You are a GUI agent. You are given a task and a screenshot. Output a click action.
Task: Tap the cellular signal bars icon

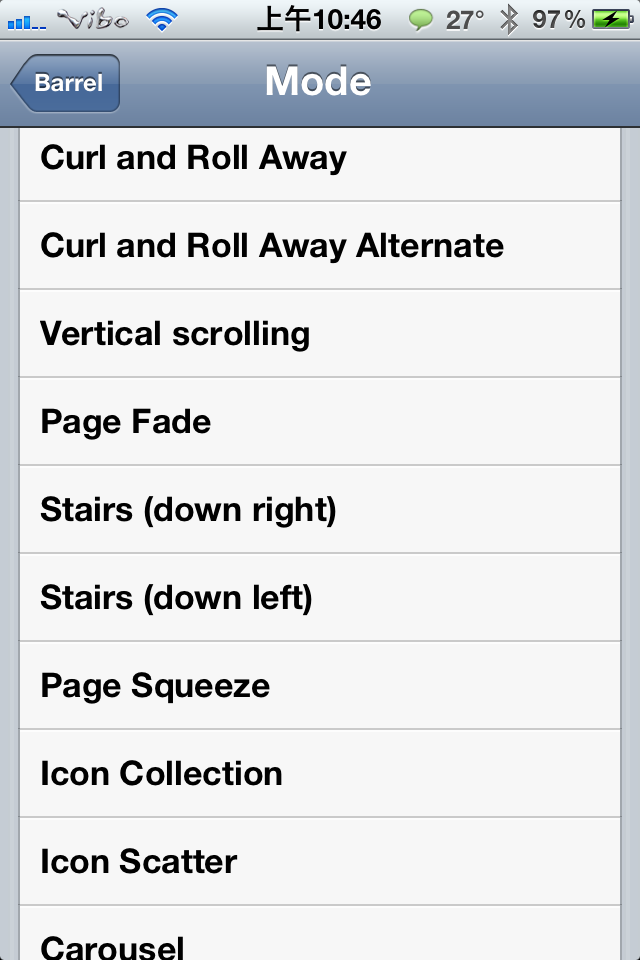(26, 23)
